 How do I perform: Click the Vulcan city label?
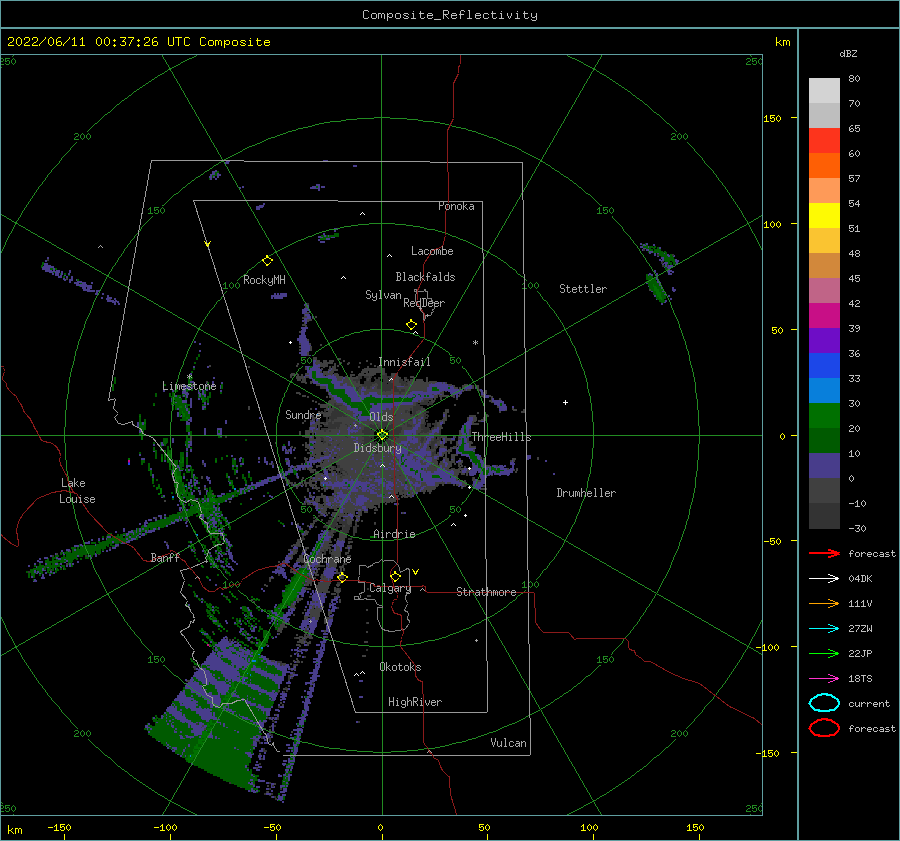pos(509,743)
